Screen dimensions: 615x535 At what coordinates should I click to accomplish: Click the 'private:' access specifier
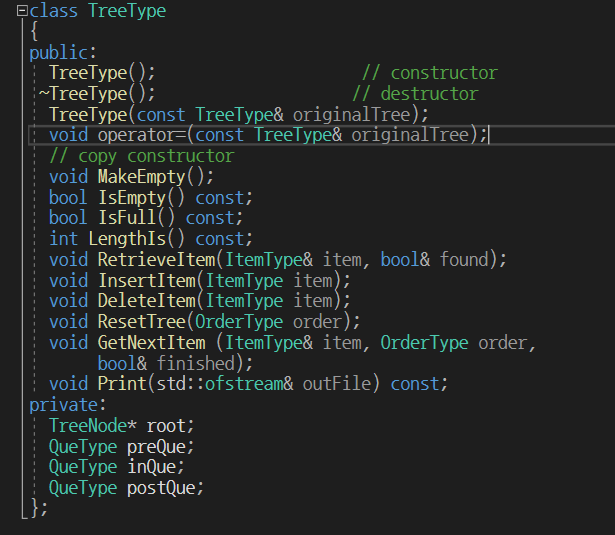[x=67, y=405]
